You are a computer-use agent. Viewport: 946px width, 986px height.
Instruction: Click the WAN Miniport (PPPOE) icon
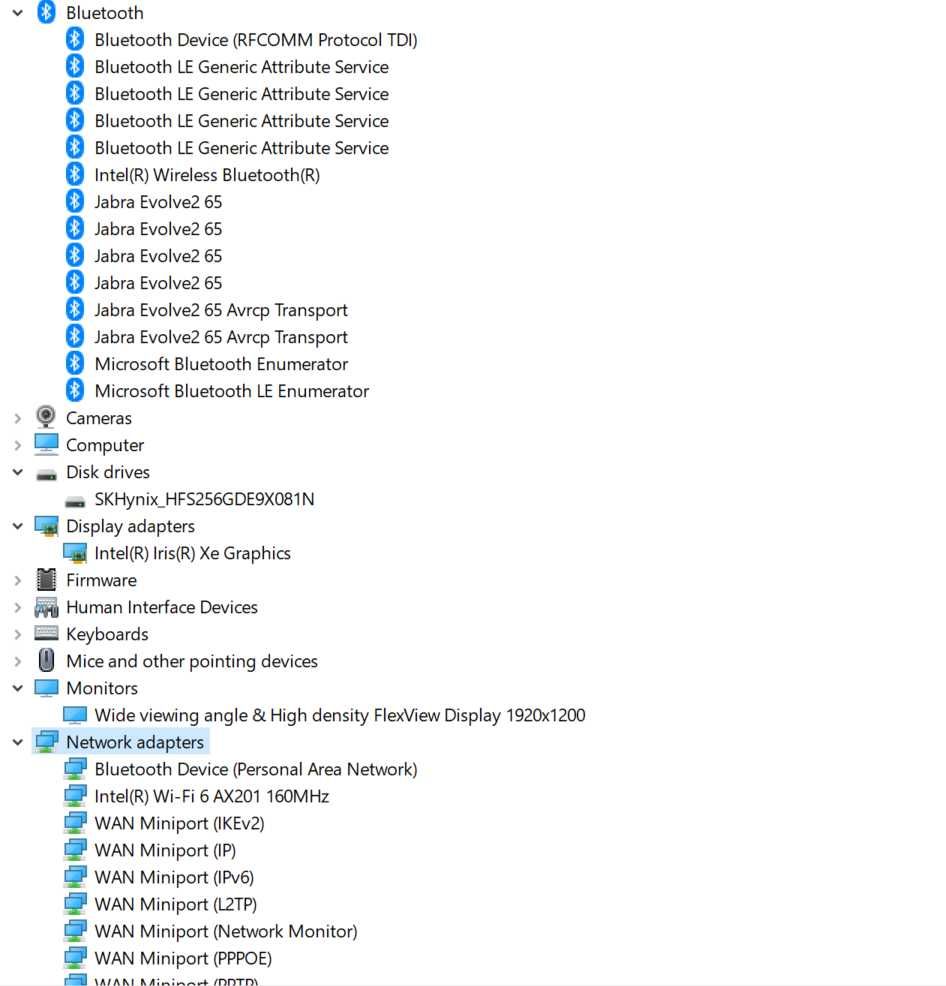[x=75, y=958]
